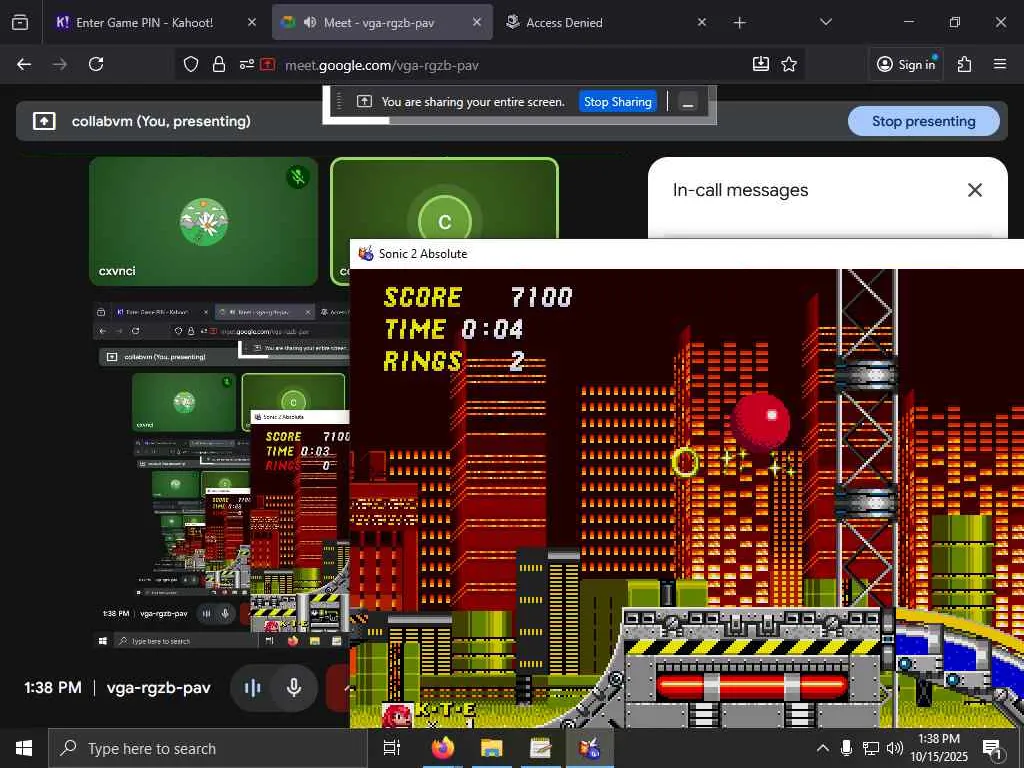Open the extensions puzzle icon
The height and width of the screenshot is (768, 1024).
[964, 64]
